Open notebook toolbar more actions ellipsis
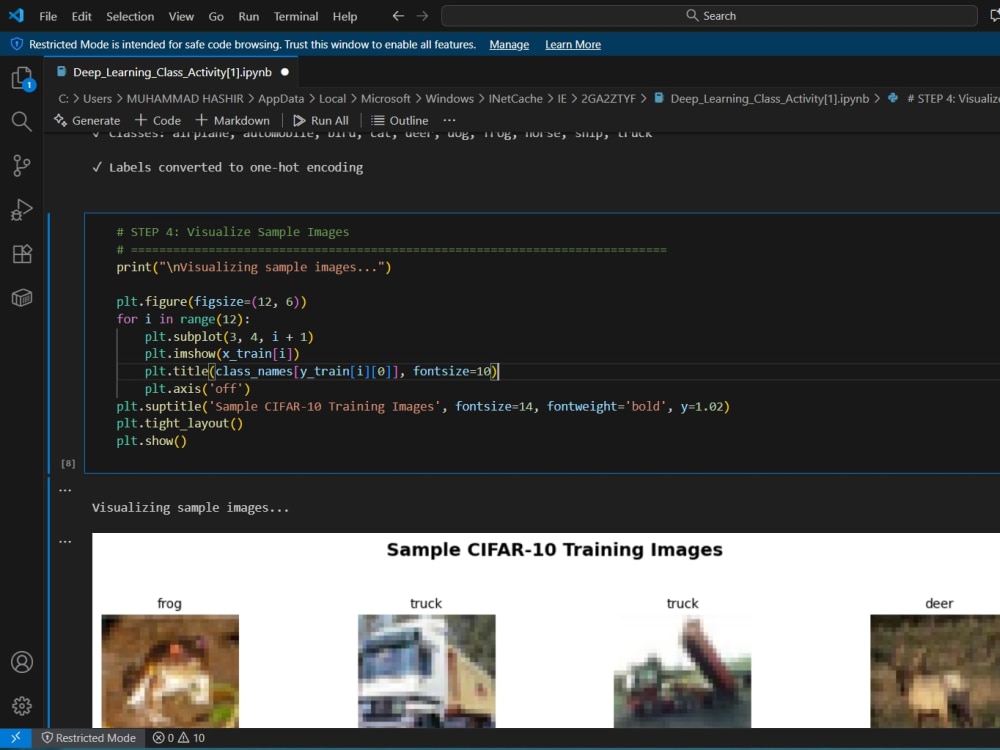1000x750 pixels. pyautogui.click(x=449, y=121)
